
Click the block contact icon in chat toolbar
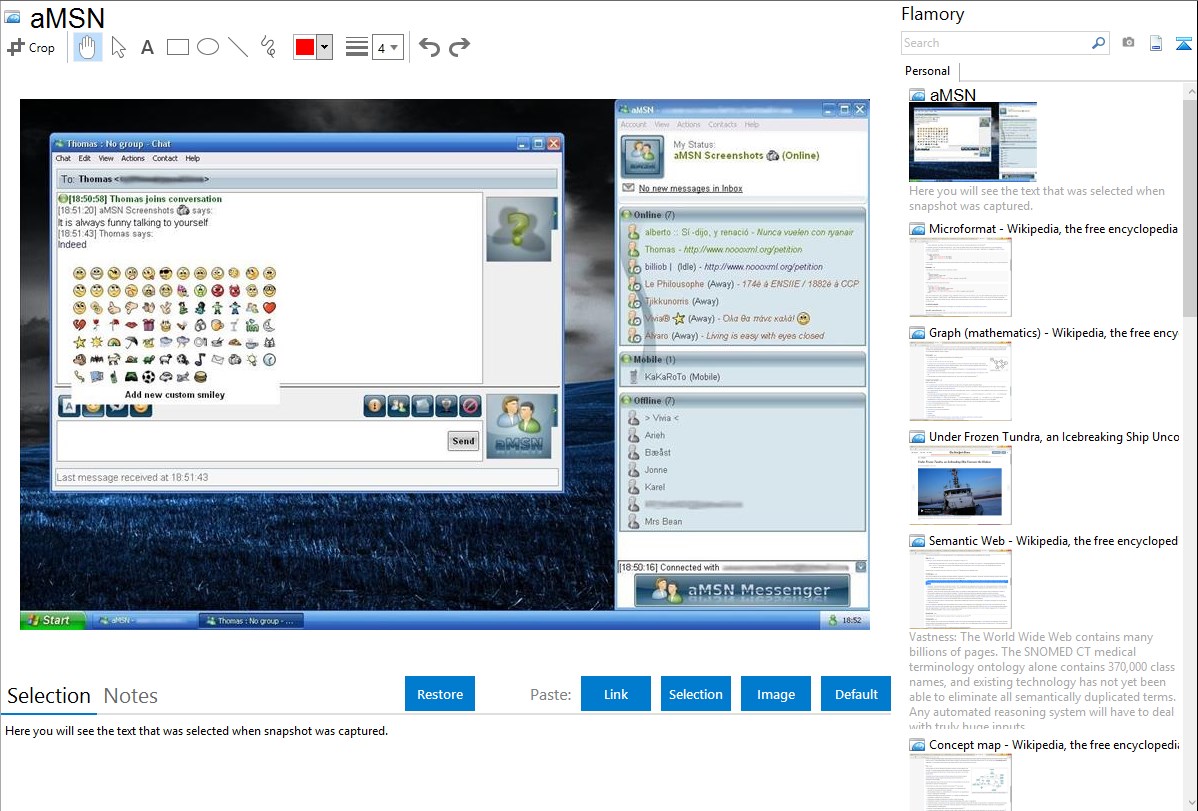coord(470,406)
